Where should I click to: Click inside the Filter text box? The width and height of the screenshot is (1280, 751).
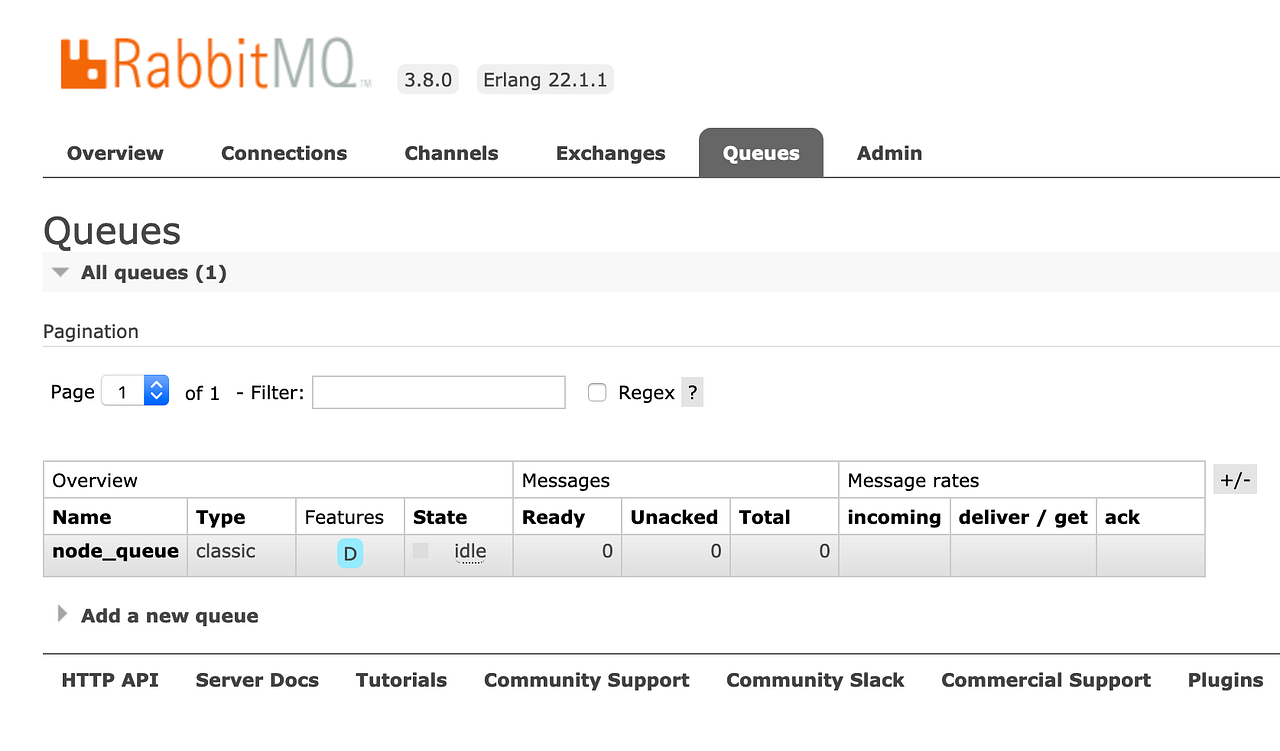(438, 391)
